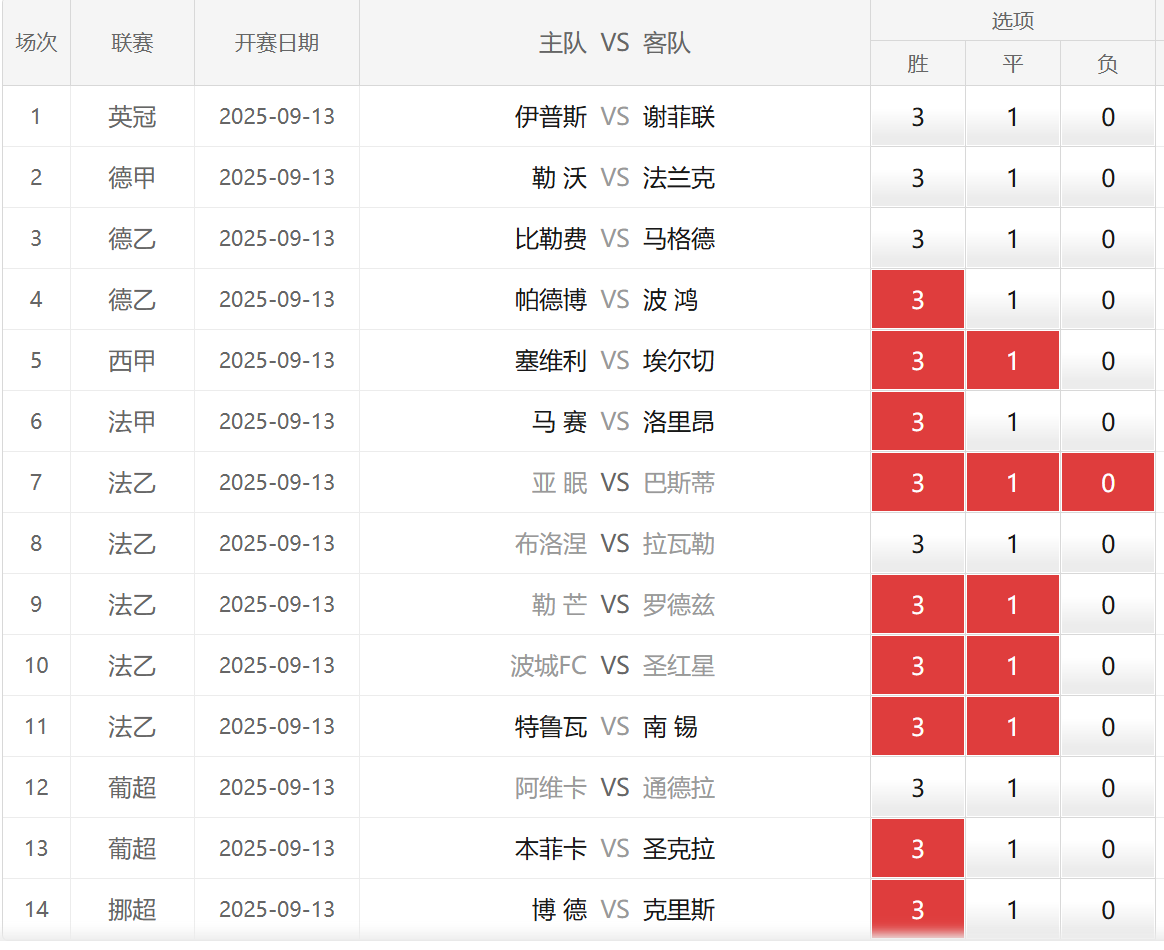Click the 主队 VS 客队 header
Image resolution: width=1164 pixels, height=950 pixels.
pyautogui.click(x=615, y=42)
